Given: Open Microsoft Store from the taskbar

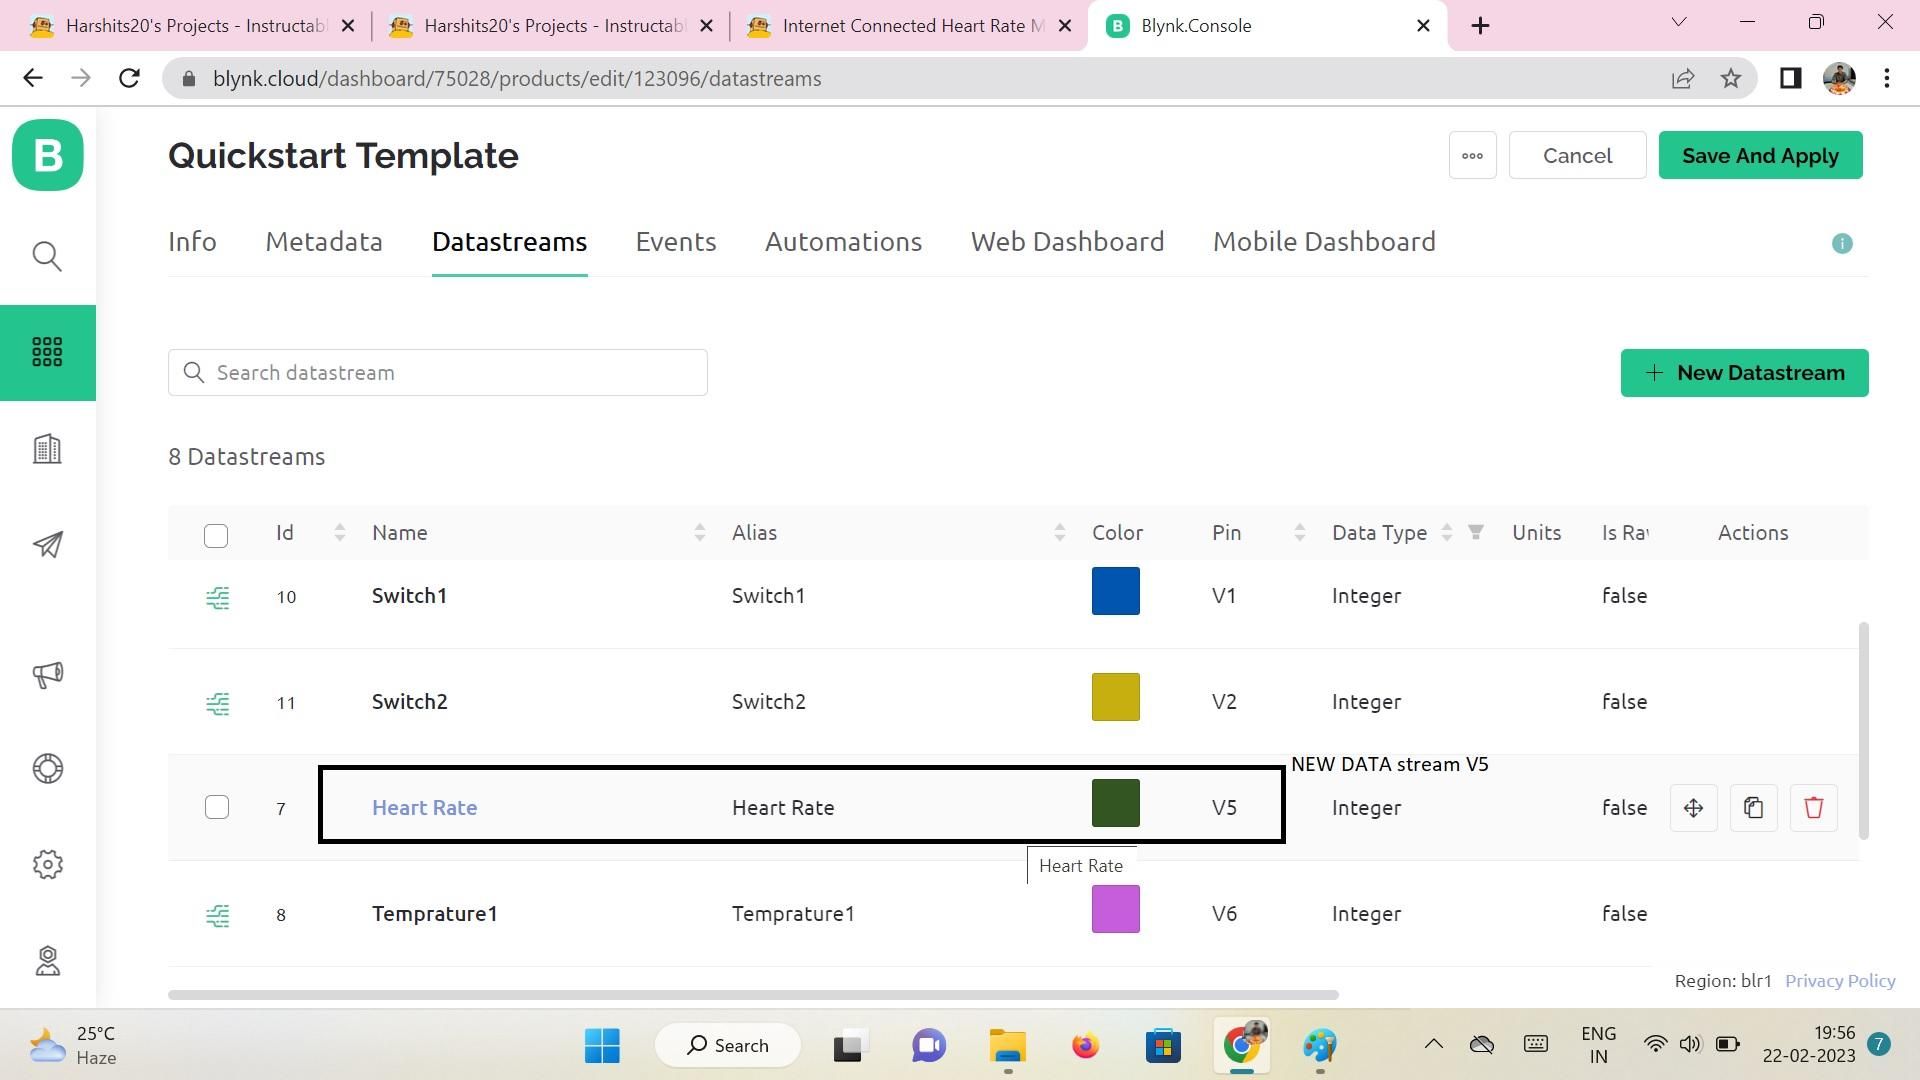Looking at the screenshot, I should pyautogui.click(x=1163, y=1046).
